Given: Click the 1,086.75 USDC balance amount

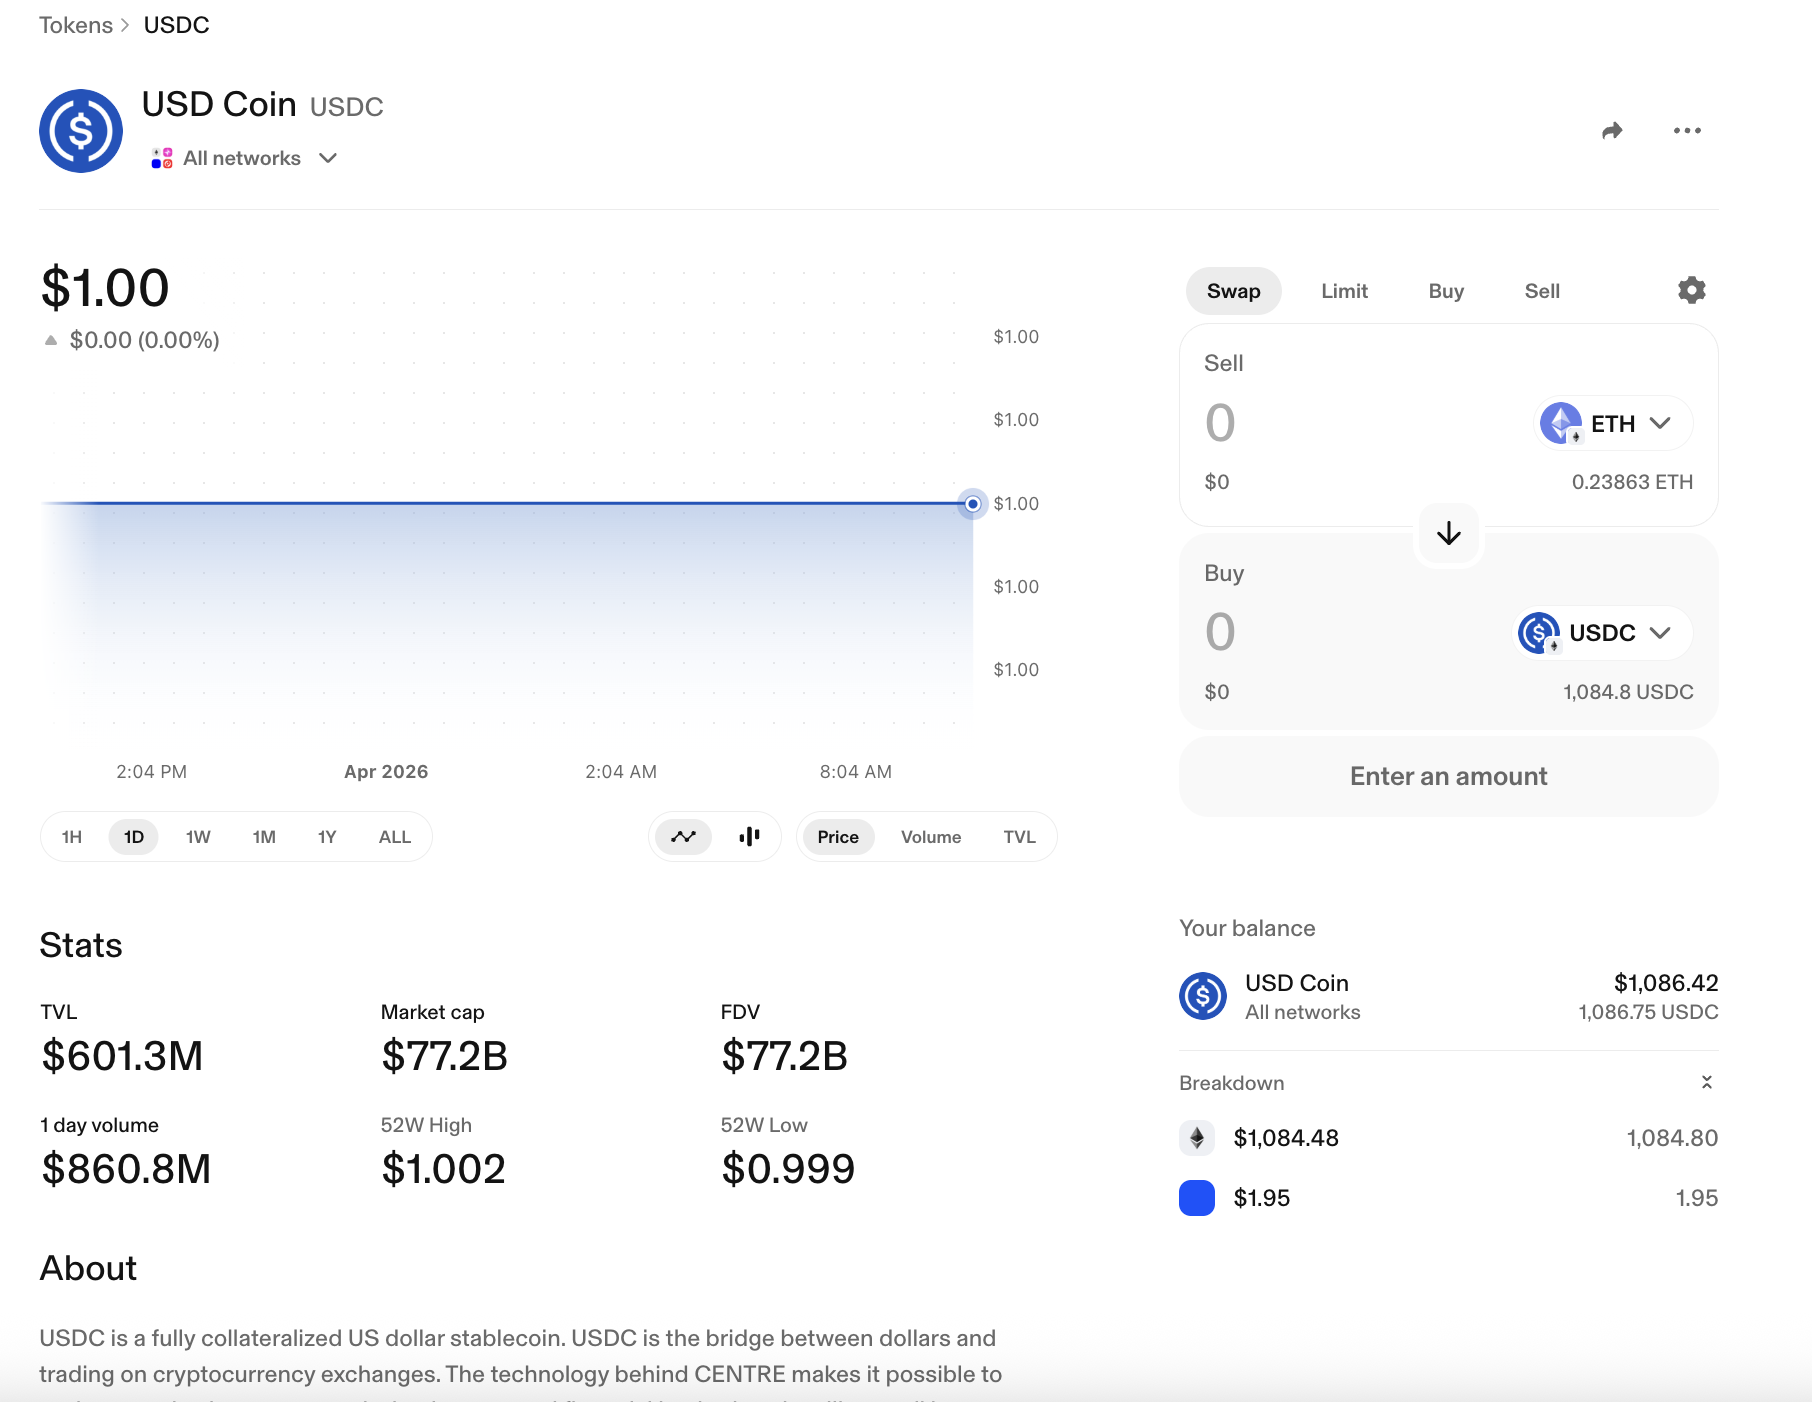Looking at the screenshot, I should pos(1648,1012).
